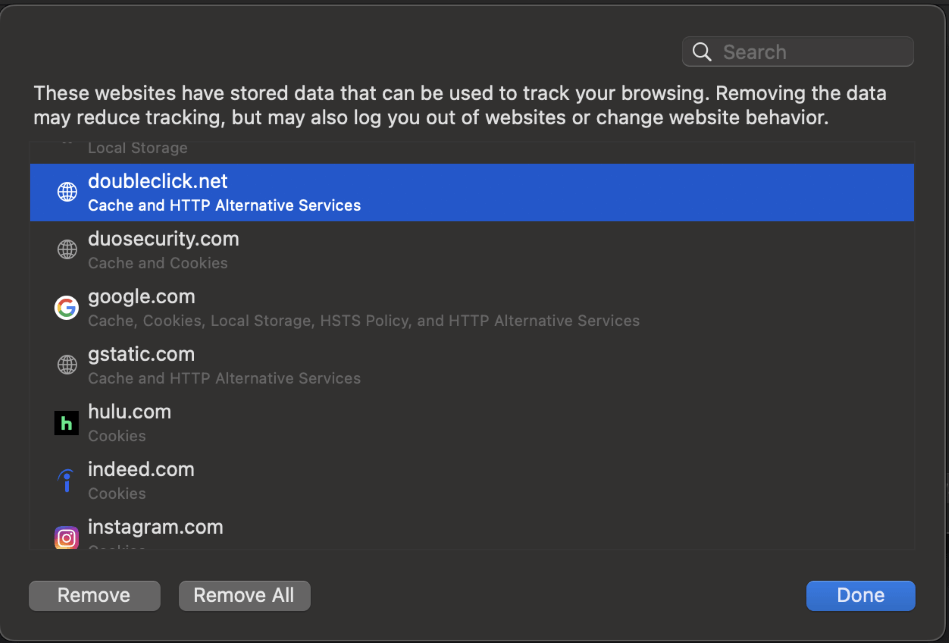Select the hulu.com row

pyautogui.click(x=472, y=423)
